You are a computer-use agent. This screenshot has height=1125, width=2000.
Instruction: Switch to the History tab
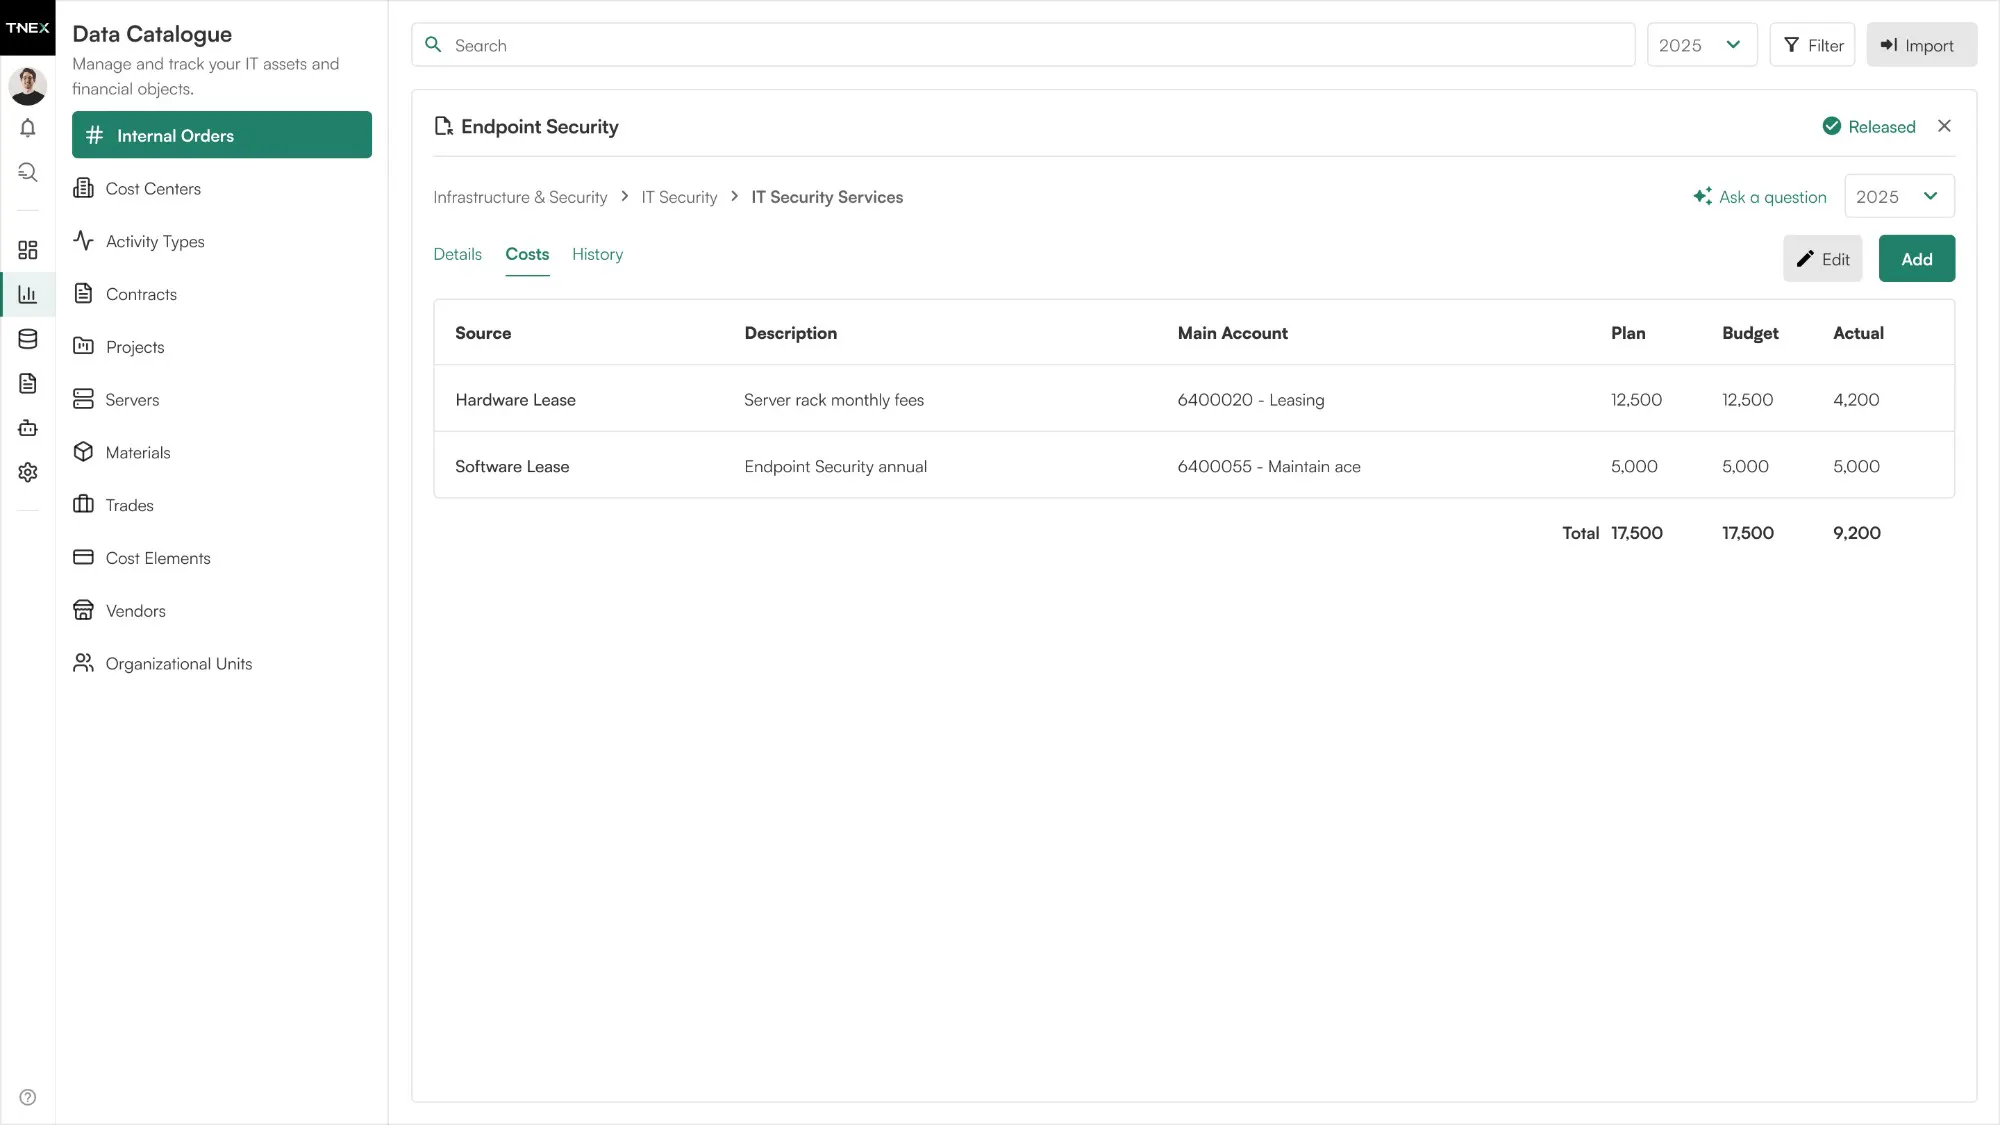[x=597, y=254]
